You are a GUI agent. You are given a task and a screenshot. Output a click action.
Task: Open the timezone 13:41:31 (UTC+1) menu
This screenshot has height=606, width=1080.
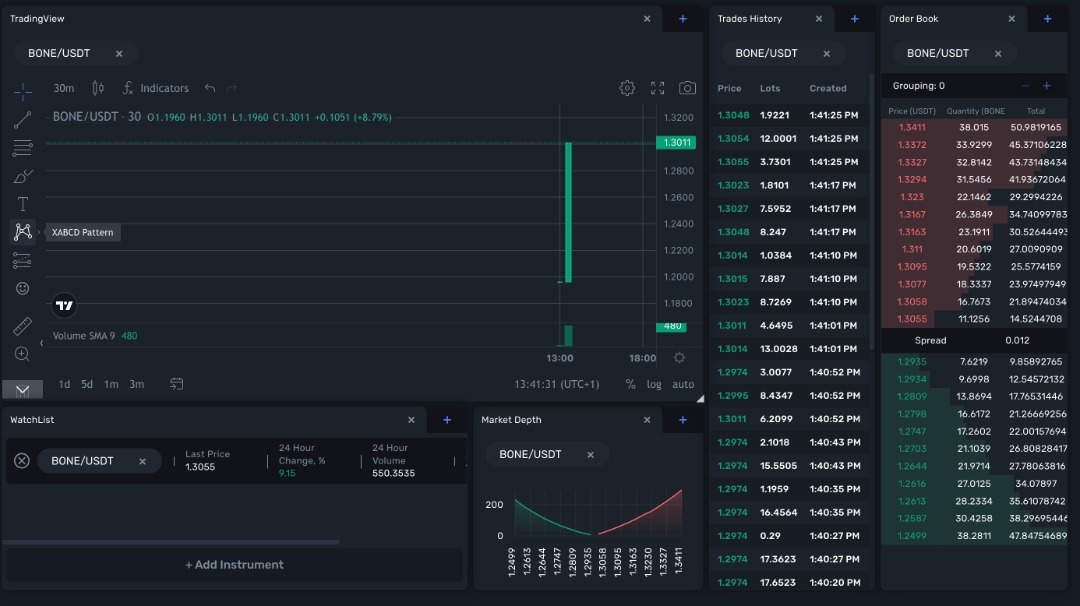point(557,384)
